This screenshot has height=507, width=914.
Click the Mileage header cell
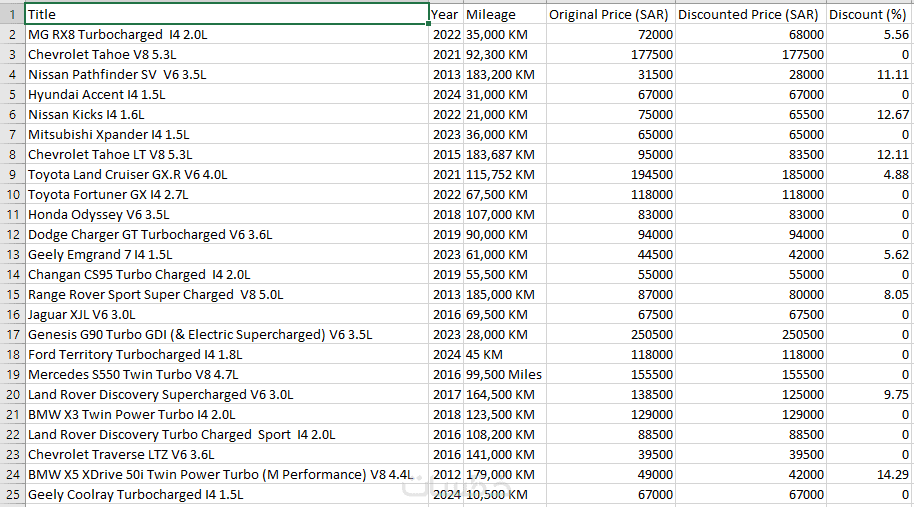(x=505, y=14)
